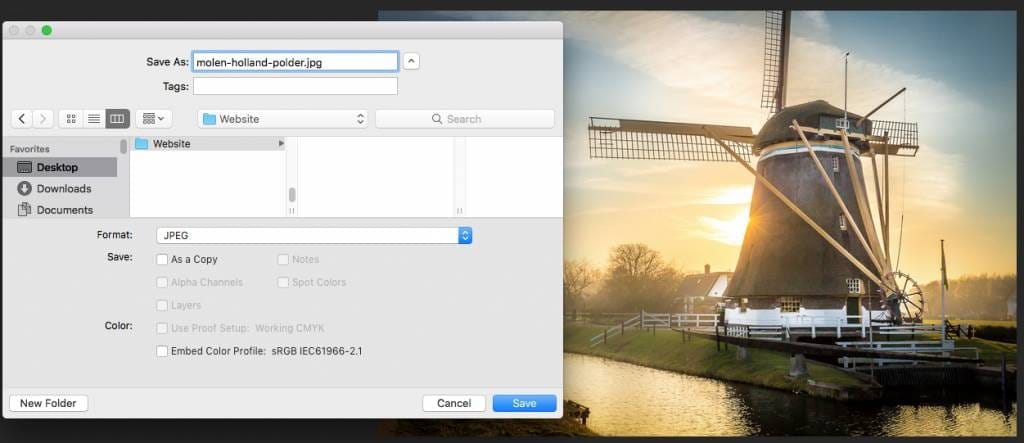This screenshot has height=443, width=1024.
Task: Switch to column view
Action: (118, 119)
